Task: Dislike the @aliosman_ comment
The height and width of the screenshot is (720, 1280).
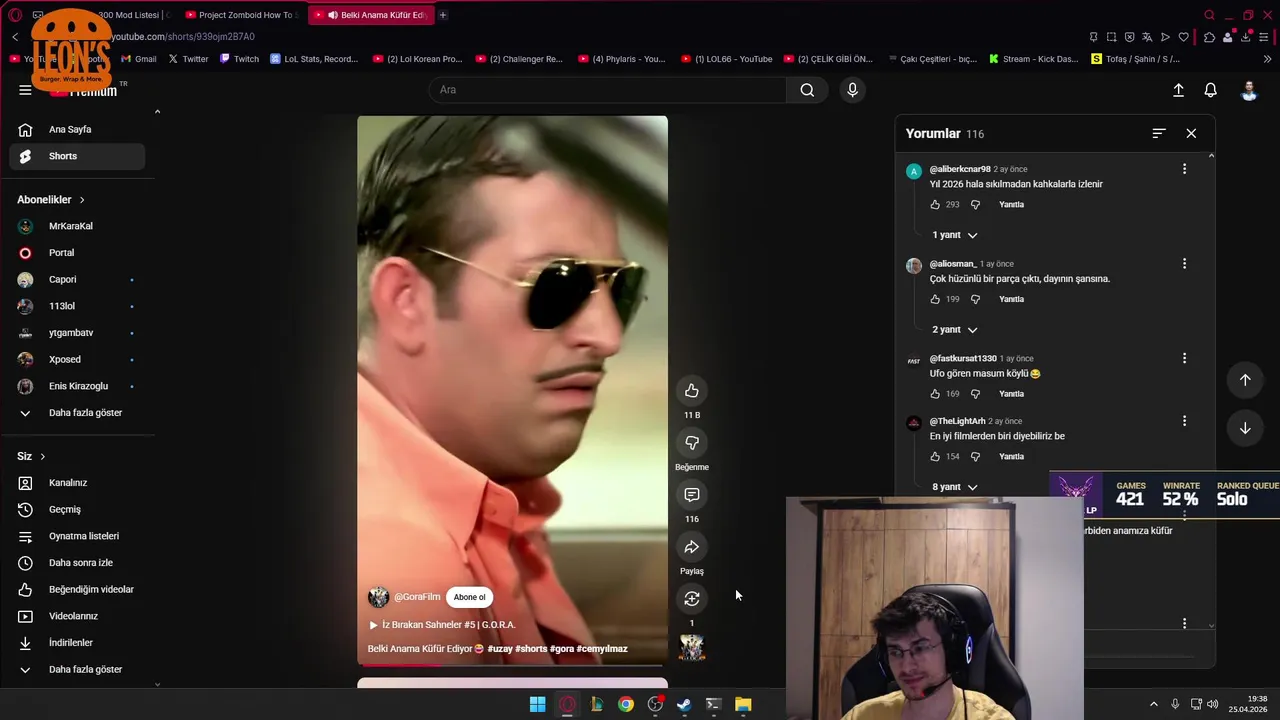Action: click(x=975, y=299)
